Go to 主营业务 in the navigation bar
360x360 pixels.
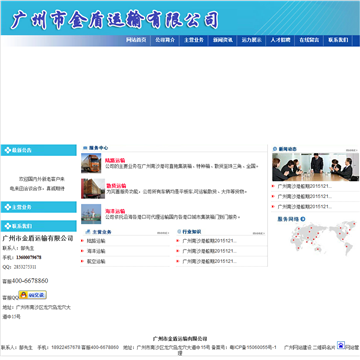[x=194, y=40]
